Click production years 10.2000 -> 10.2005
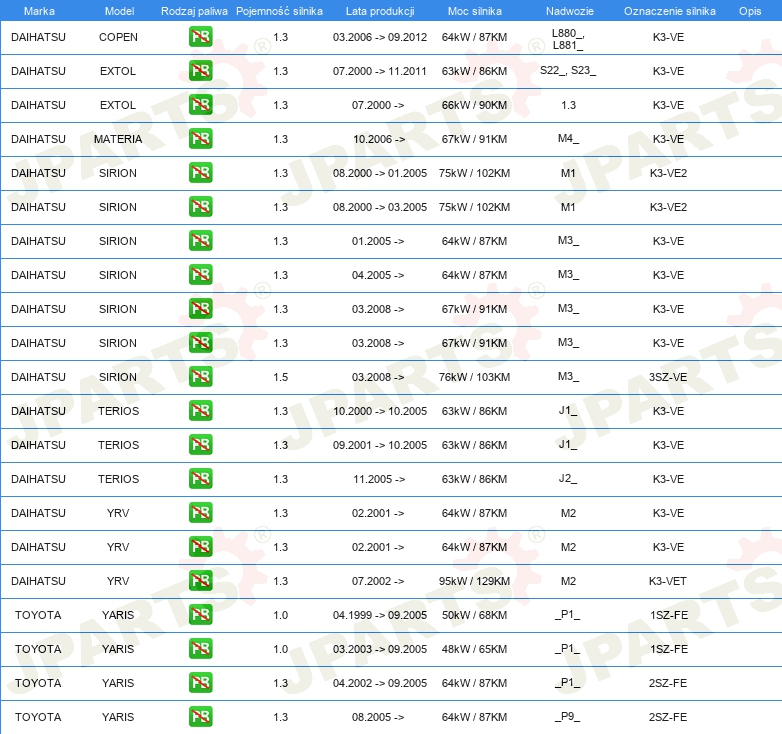 380,411
